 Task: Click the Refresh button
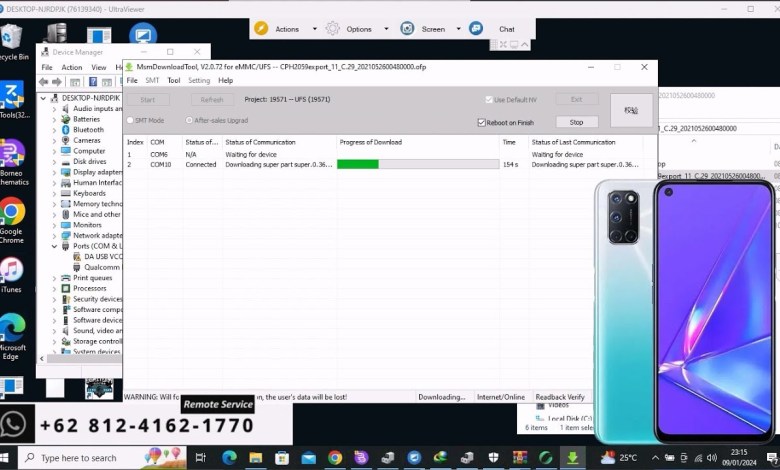[x=212, y=99]
